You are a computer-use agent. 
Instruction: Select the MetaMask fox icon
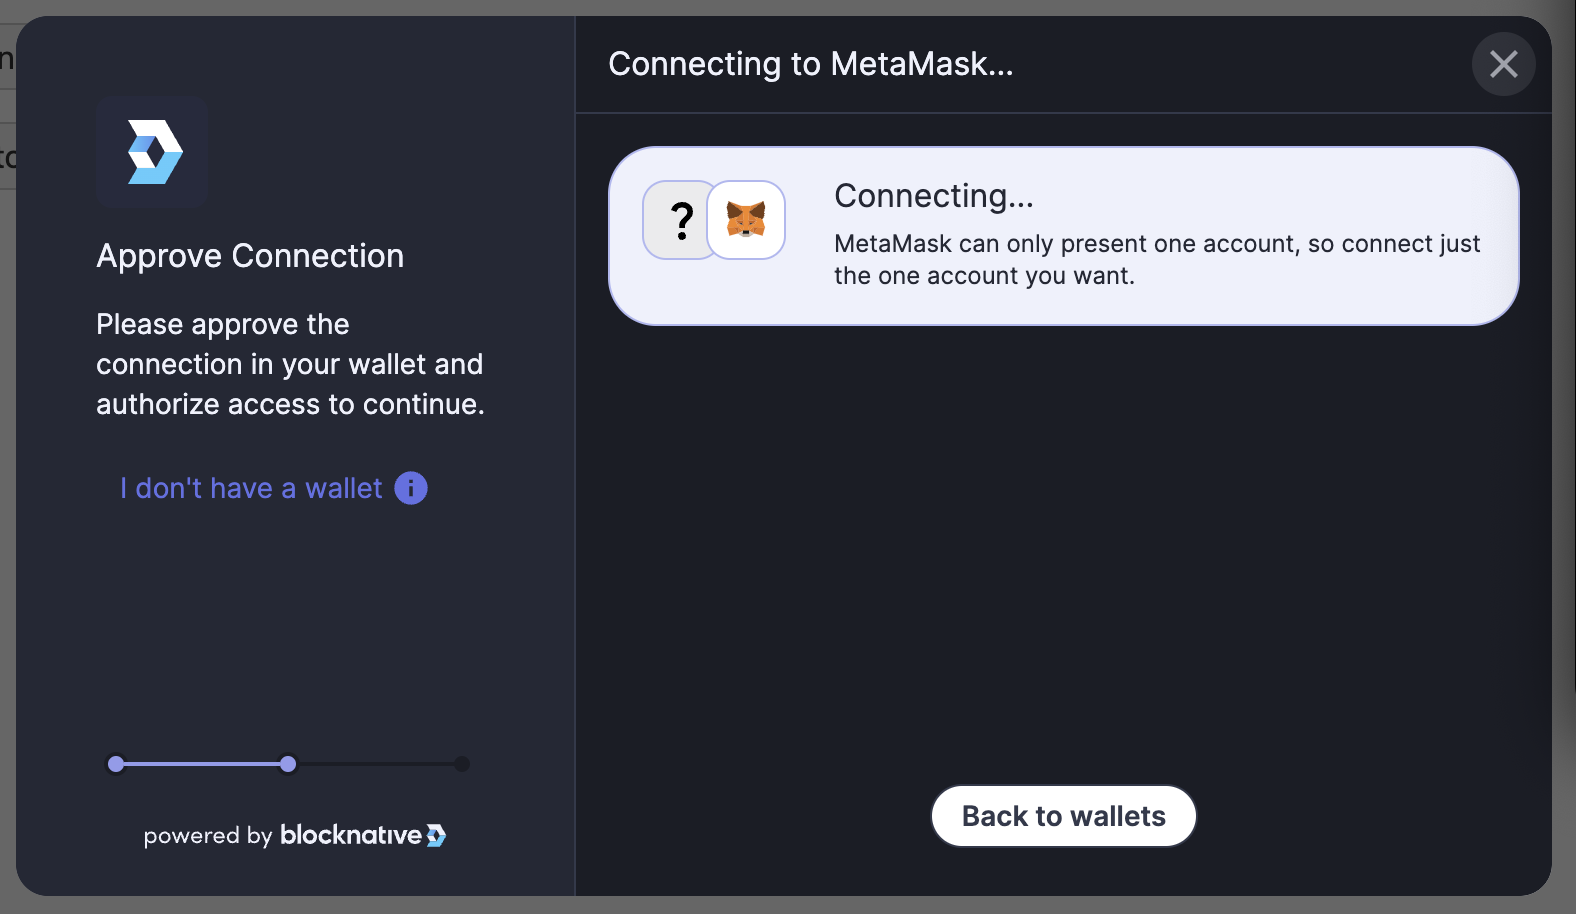click(x=747, y=220)
